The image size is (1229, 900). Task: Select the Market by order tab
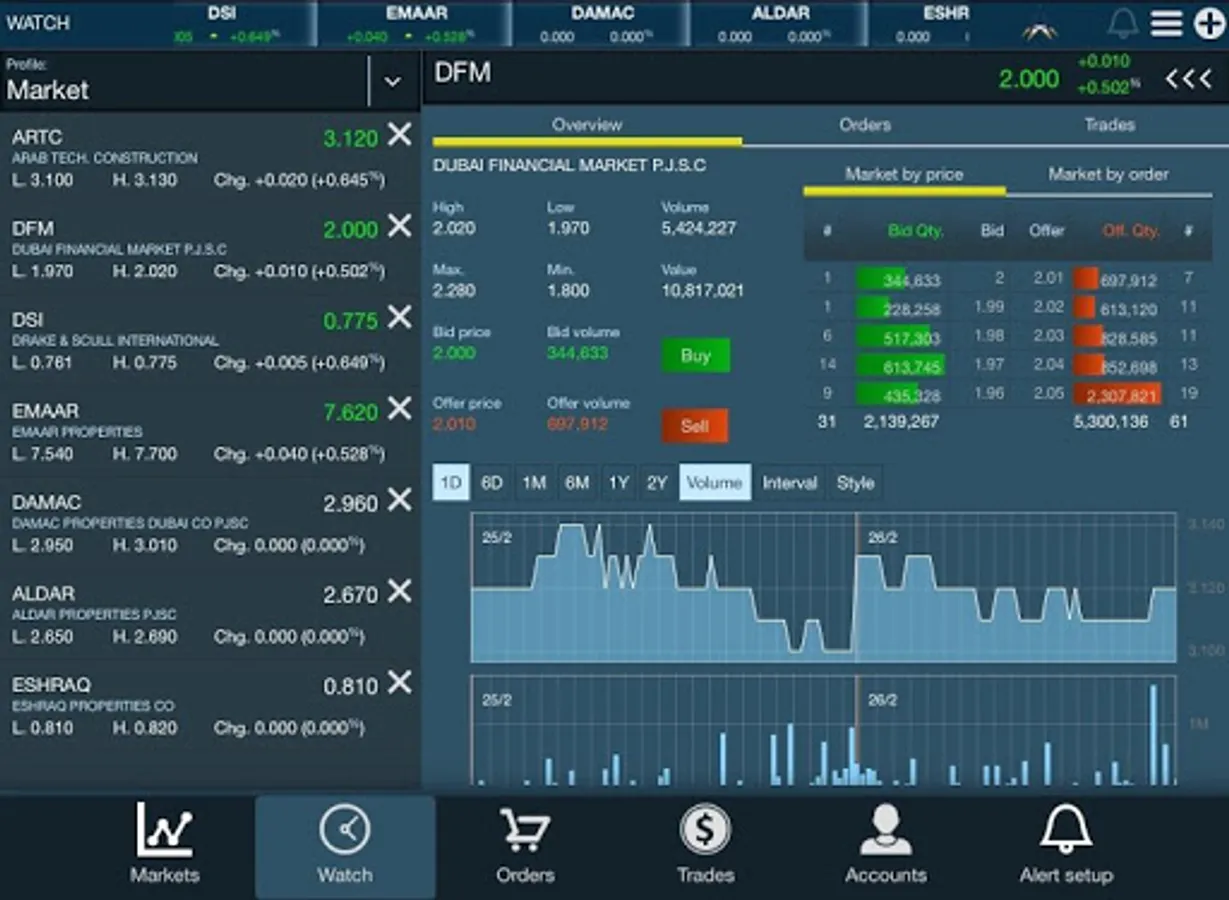pyautogui.click(x=1108, y=174)
